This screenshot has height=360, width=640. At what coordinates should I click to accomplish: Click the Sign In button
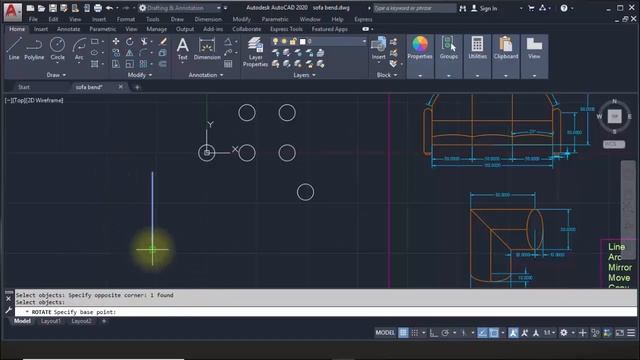pyautogui.click(x=484, y=8)
